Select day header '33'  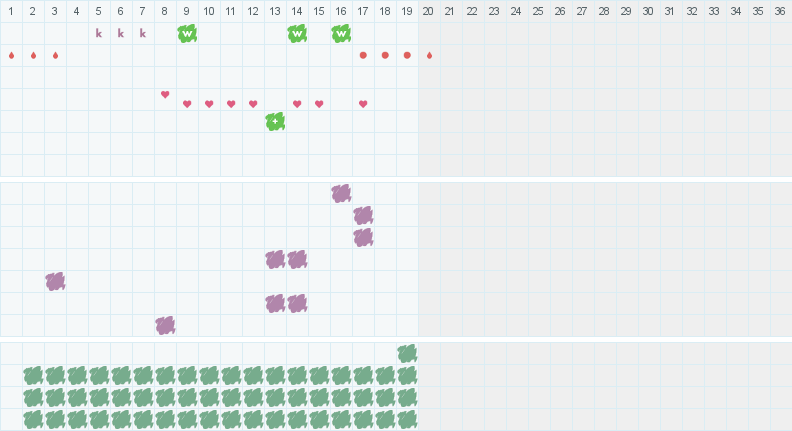[x=714, y=11]
